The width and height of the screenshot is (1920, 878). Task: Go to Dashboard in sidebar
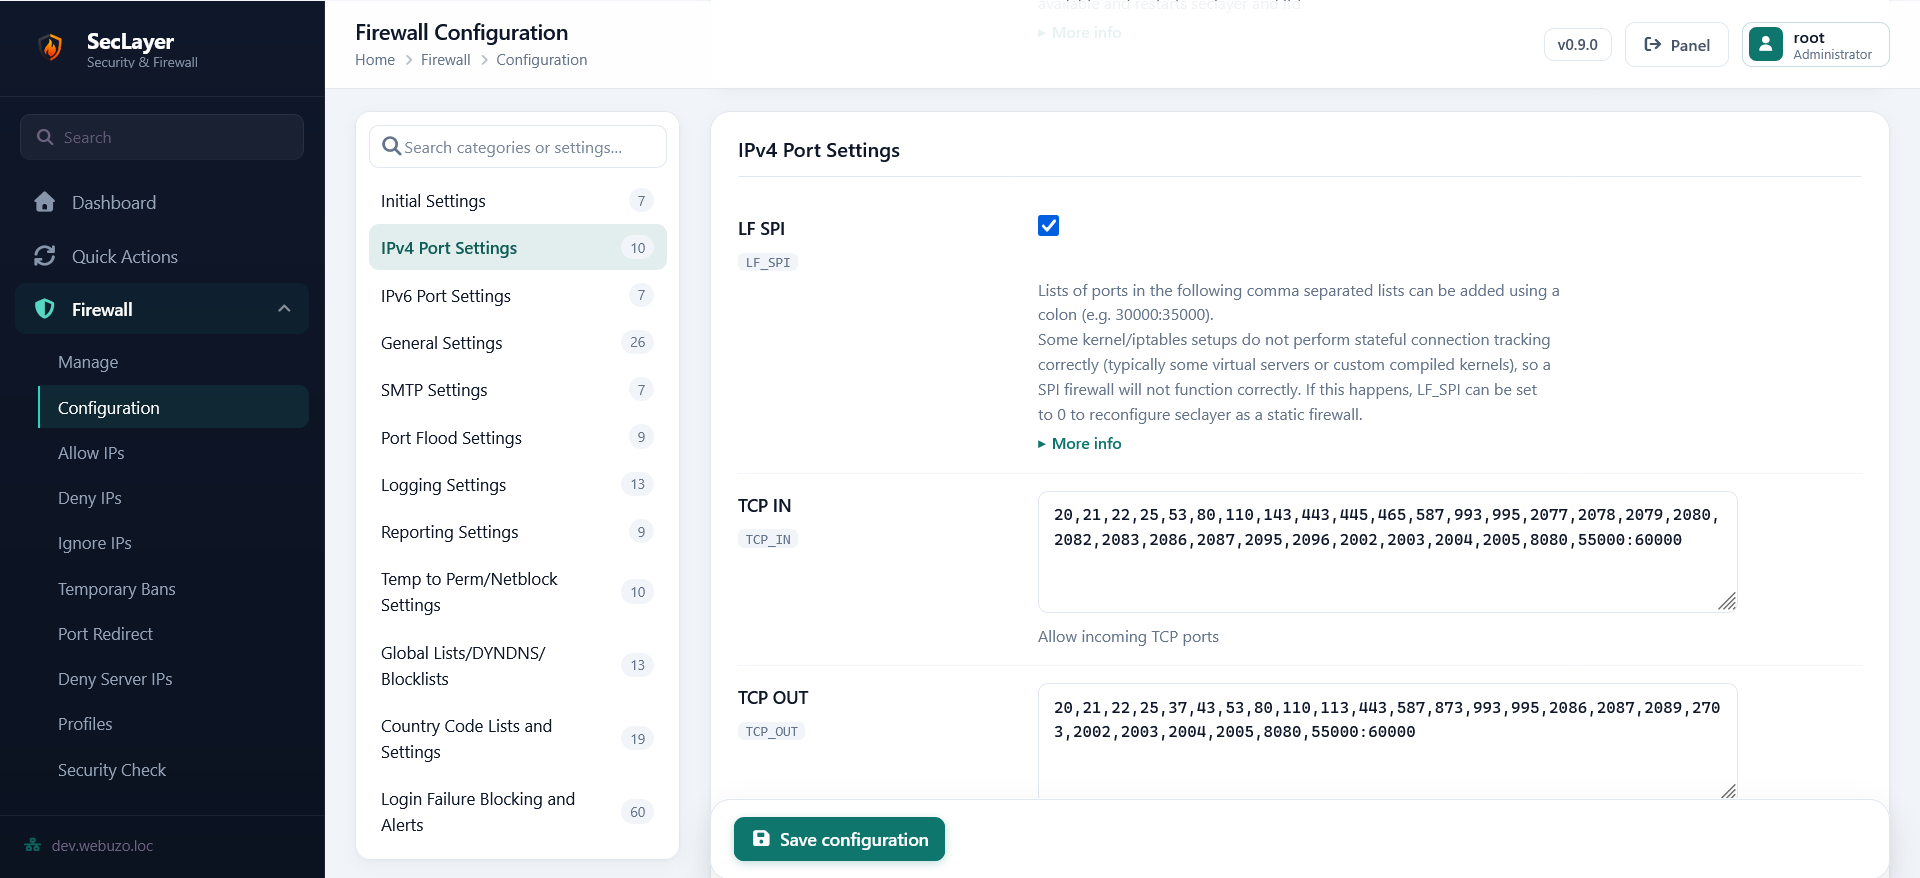(162, 202)
